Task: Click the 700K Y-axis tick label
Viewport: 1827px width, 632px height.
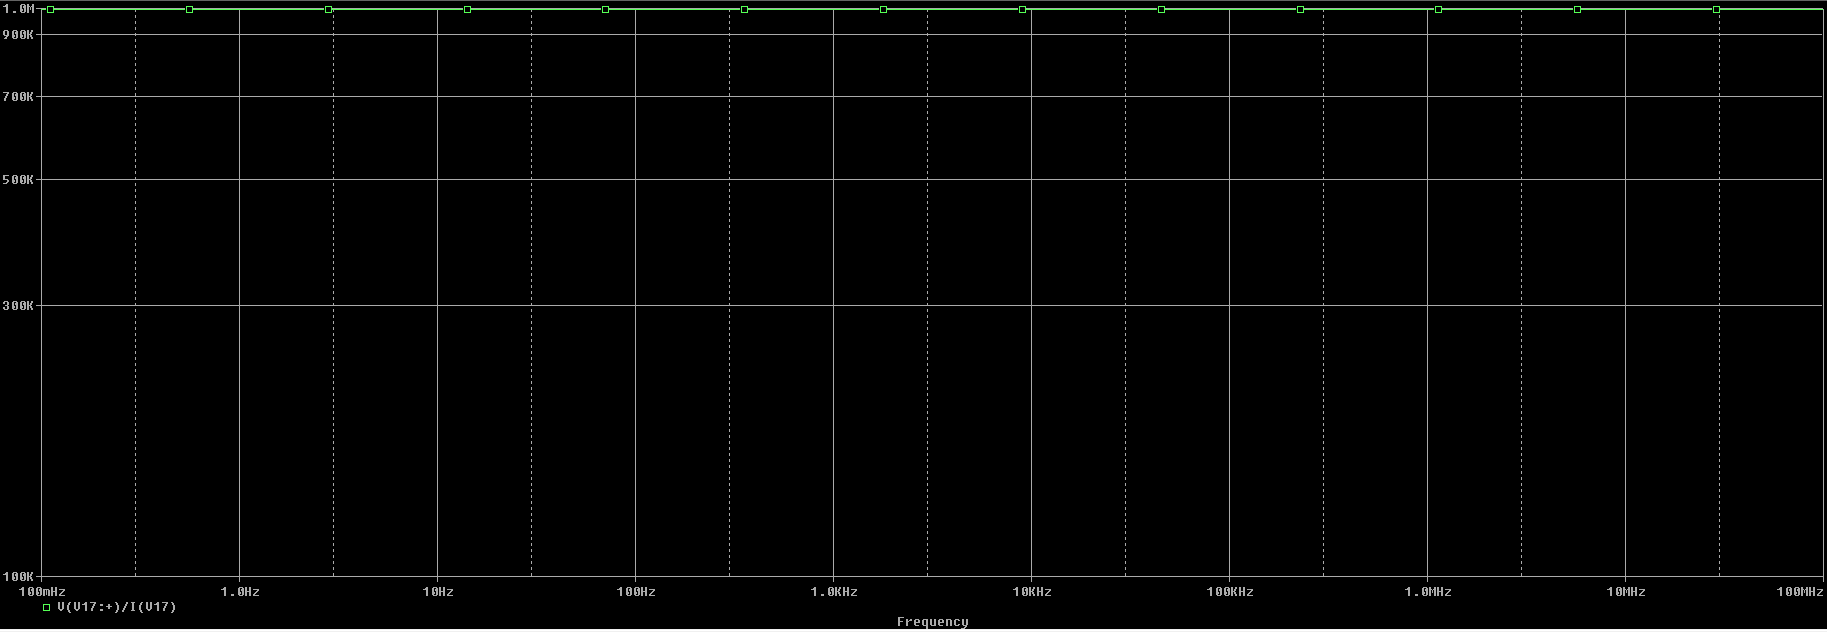Action: (x=19, y=97)
